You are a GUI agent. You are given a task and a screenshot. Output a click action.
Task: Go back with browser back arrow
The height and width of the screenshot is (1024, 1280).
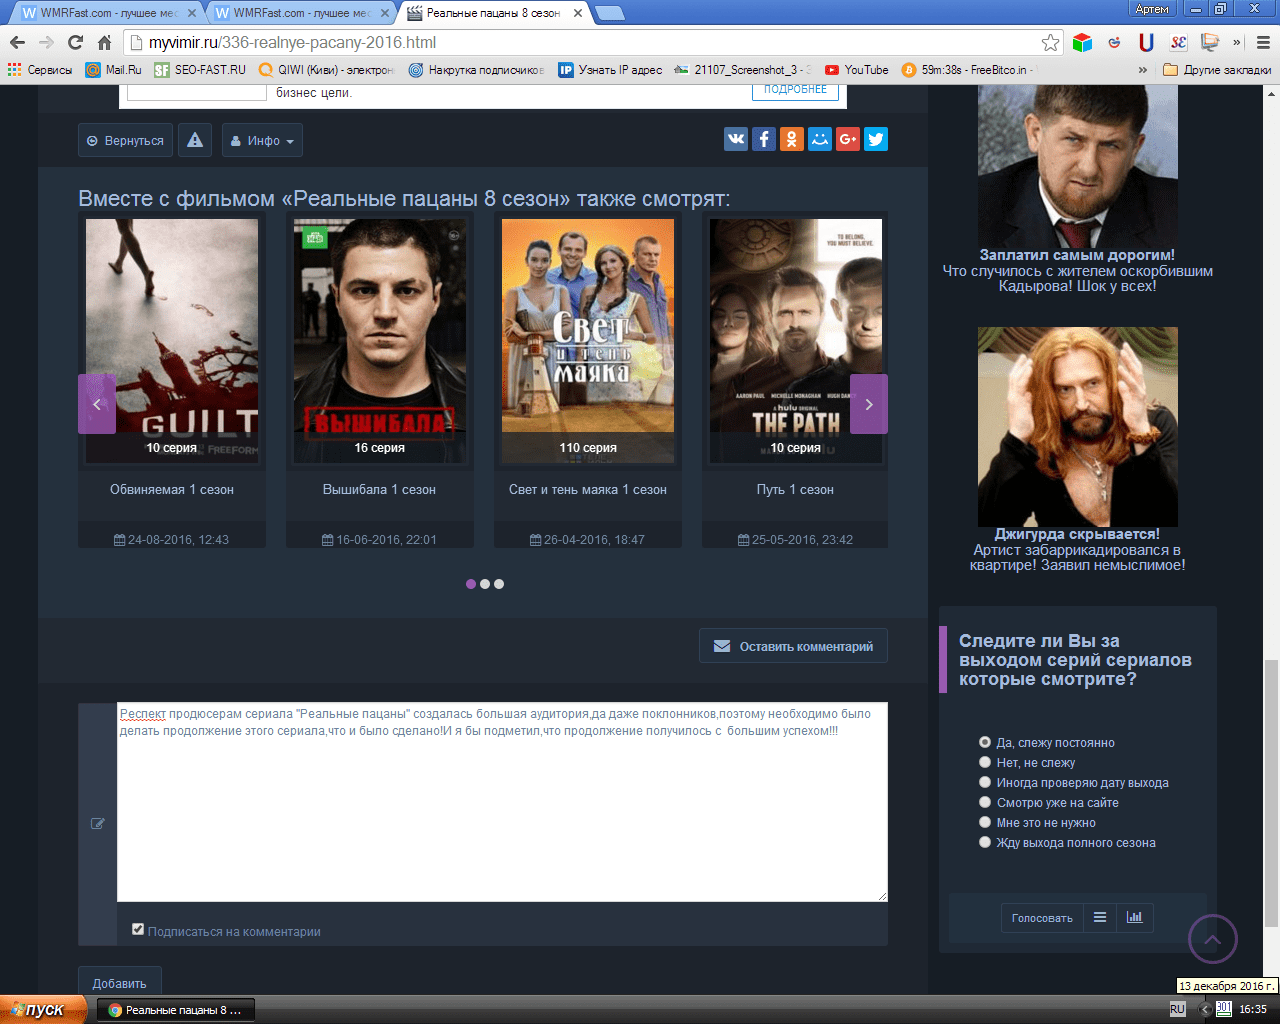point(17,42)
